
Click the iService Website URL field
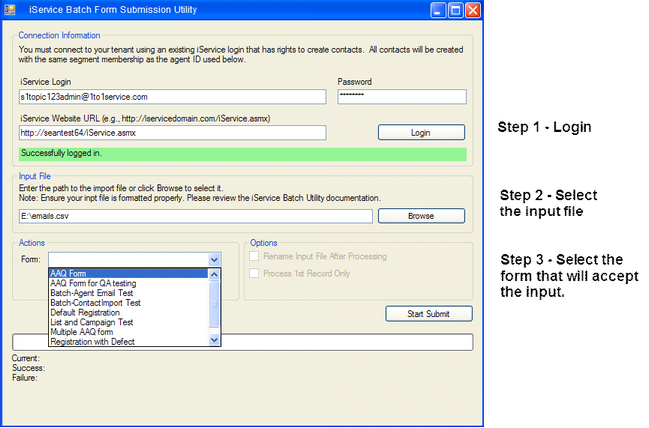tap(173, 133)
